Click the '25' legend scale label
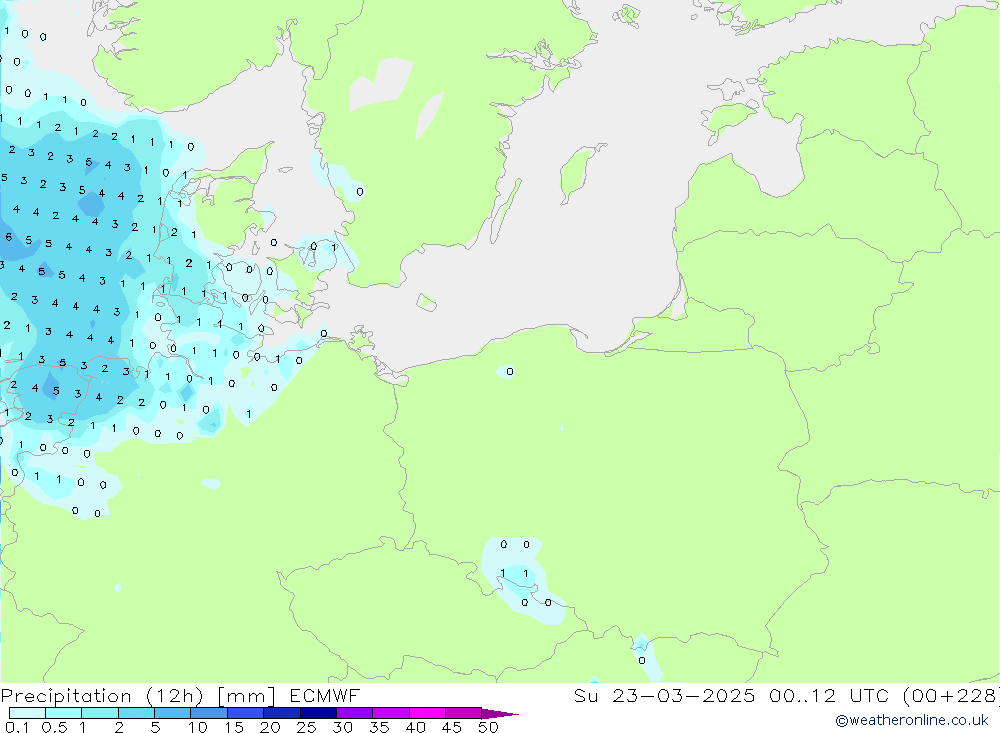Image resolution: width=1000 pixels, height=733 pixels. click(307, 727)
